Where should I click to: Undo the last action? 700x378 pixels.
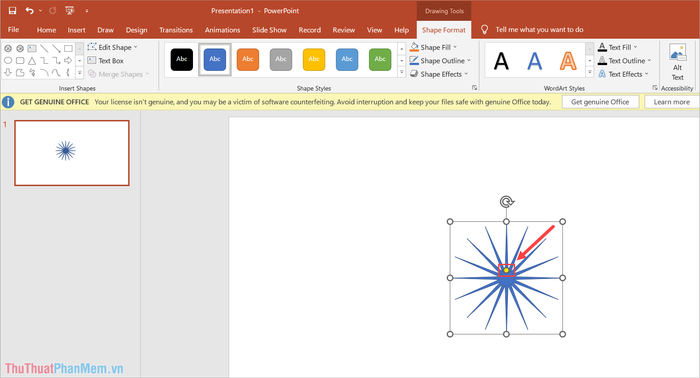click(29, 10)
